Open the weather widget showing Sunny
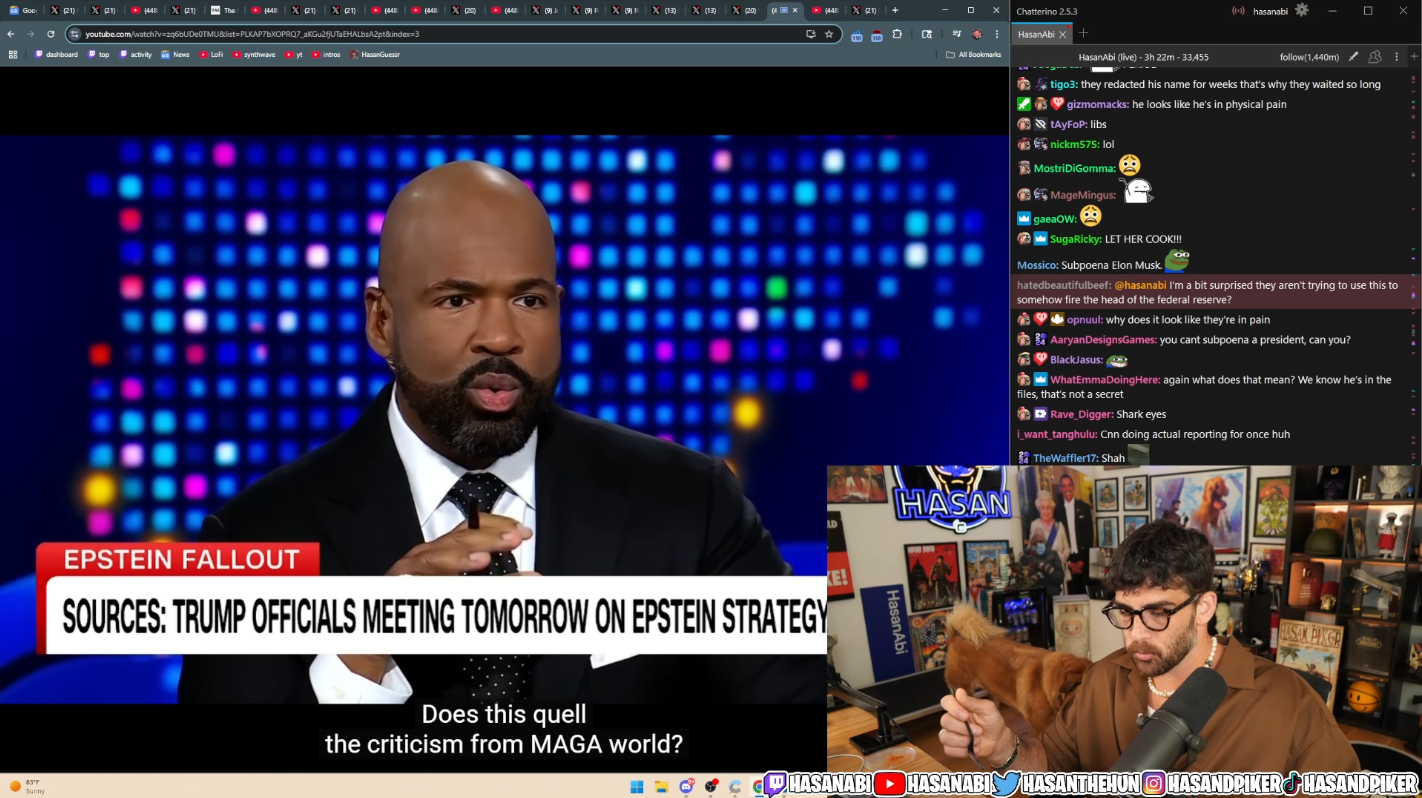Image resolution: width=1422 pixels, height=798 pixels. coord(28,786)
